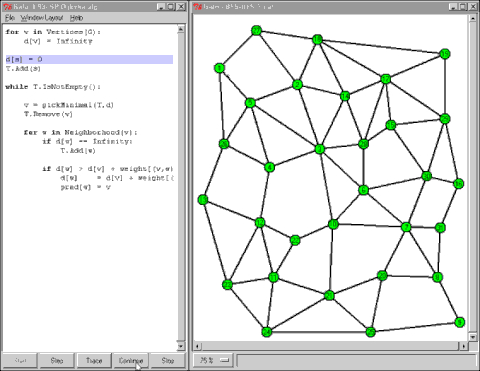Screen dimensions: 480x371
Task: Select graph vertex 27
Action: click(x=256, y=31)
